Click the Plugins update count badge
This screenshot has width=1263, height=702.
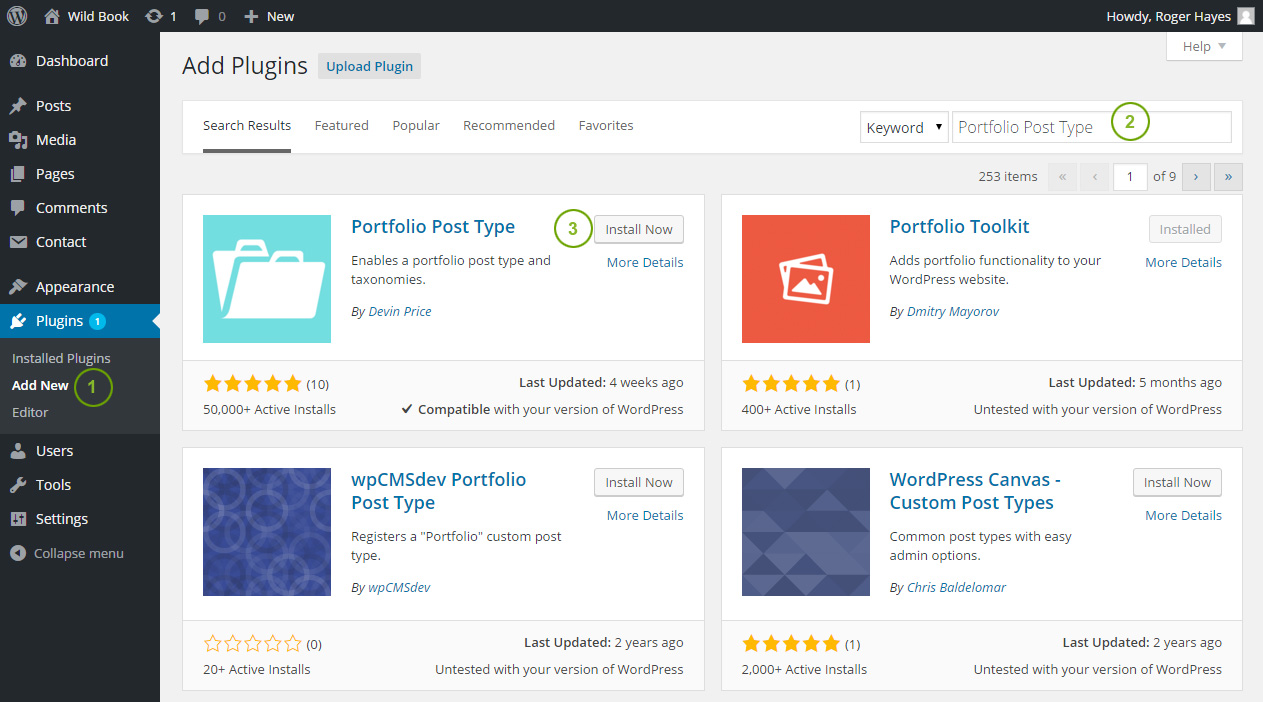97,321
